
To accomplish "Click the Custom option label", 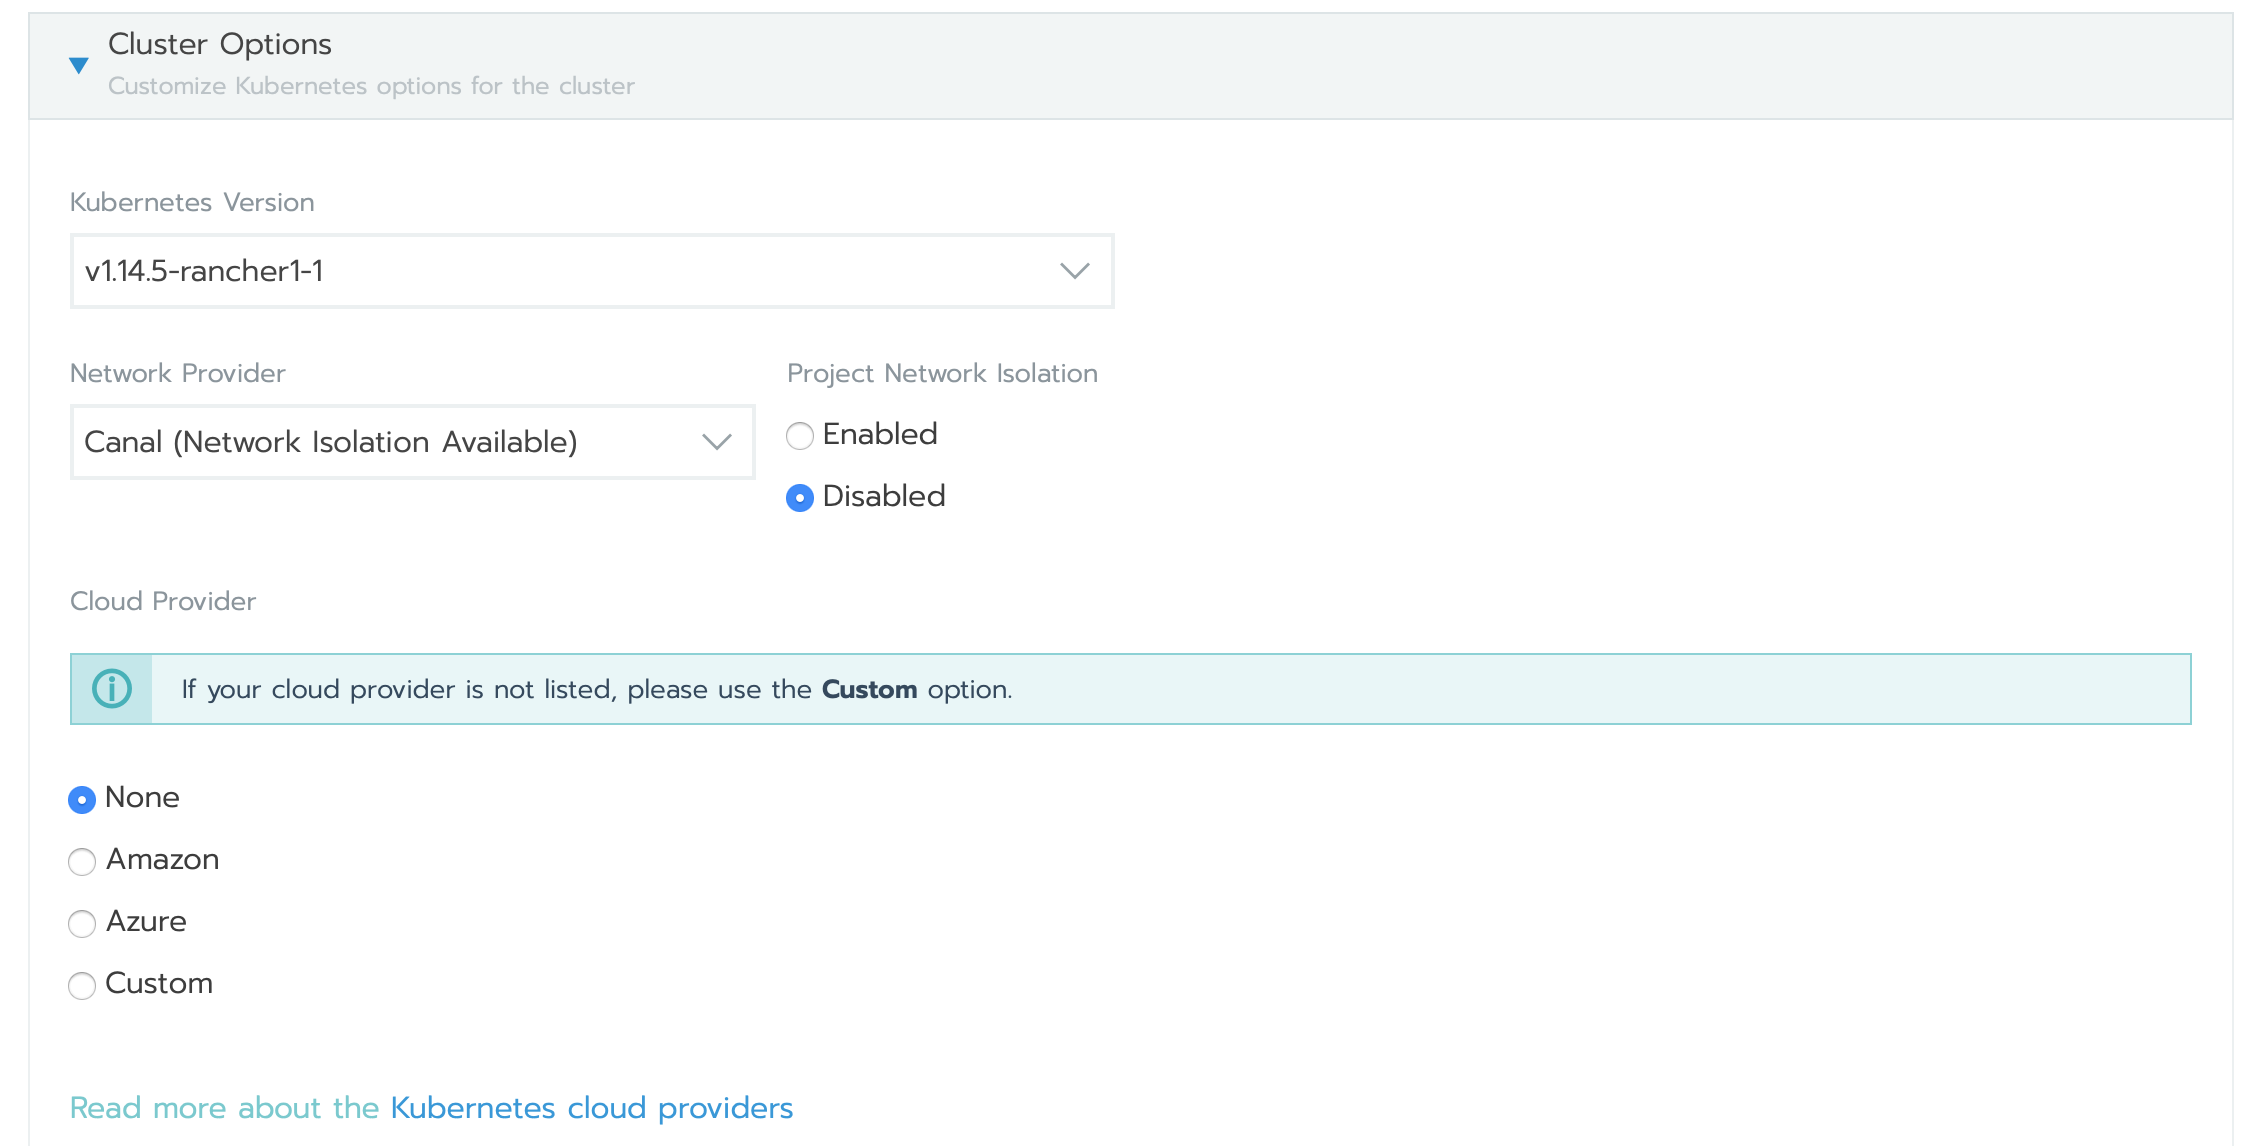I will coord(159,984).
